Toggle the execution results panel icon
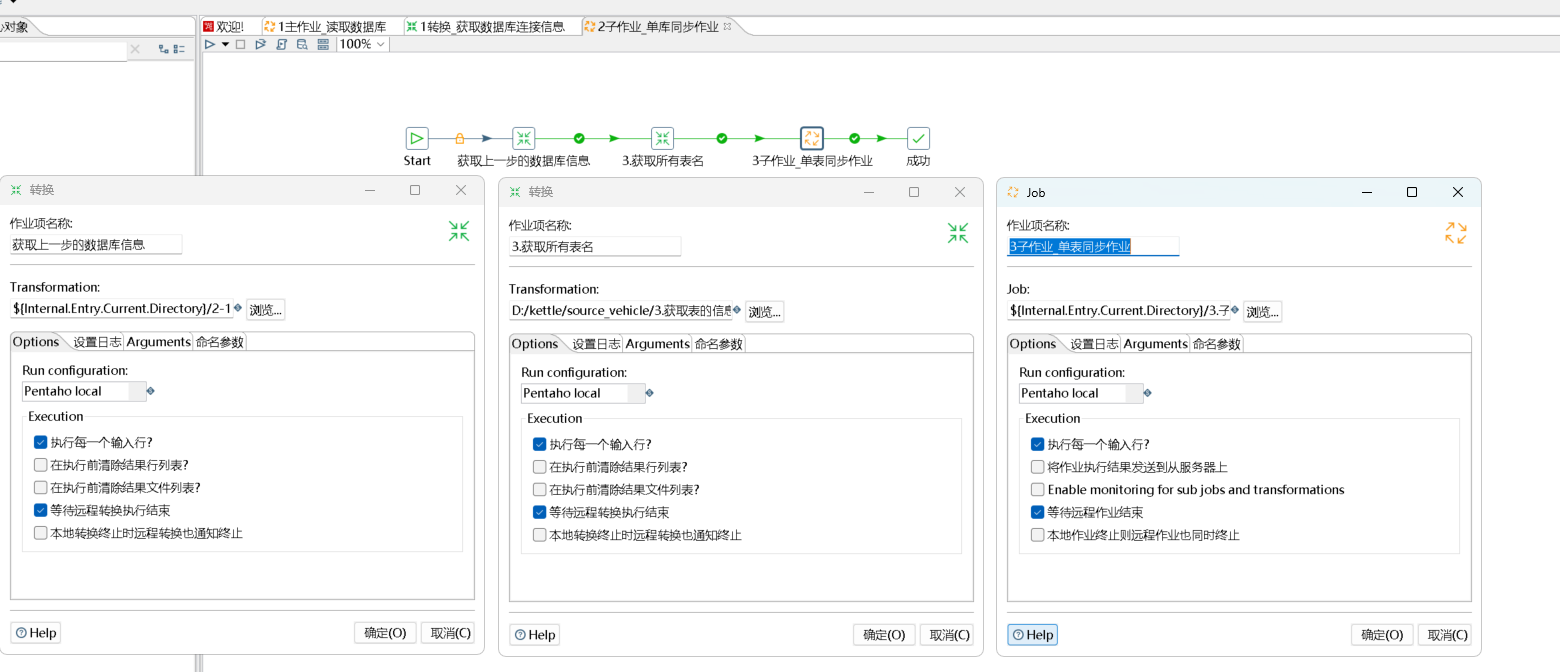 point(323,44)
